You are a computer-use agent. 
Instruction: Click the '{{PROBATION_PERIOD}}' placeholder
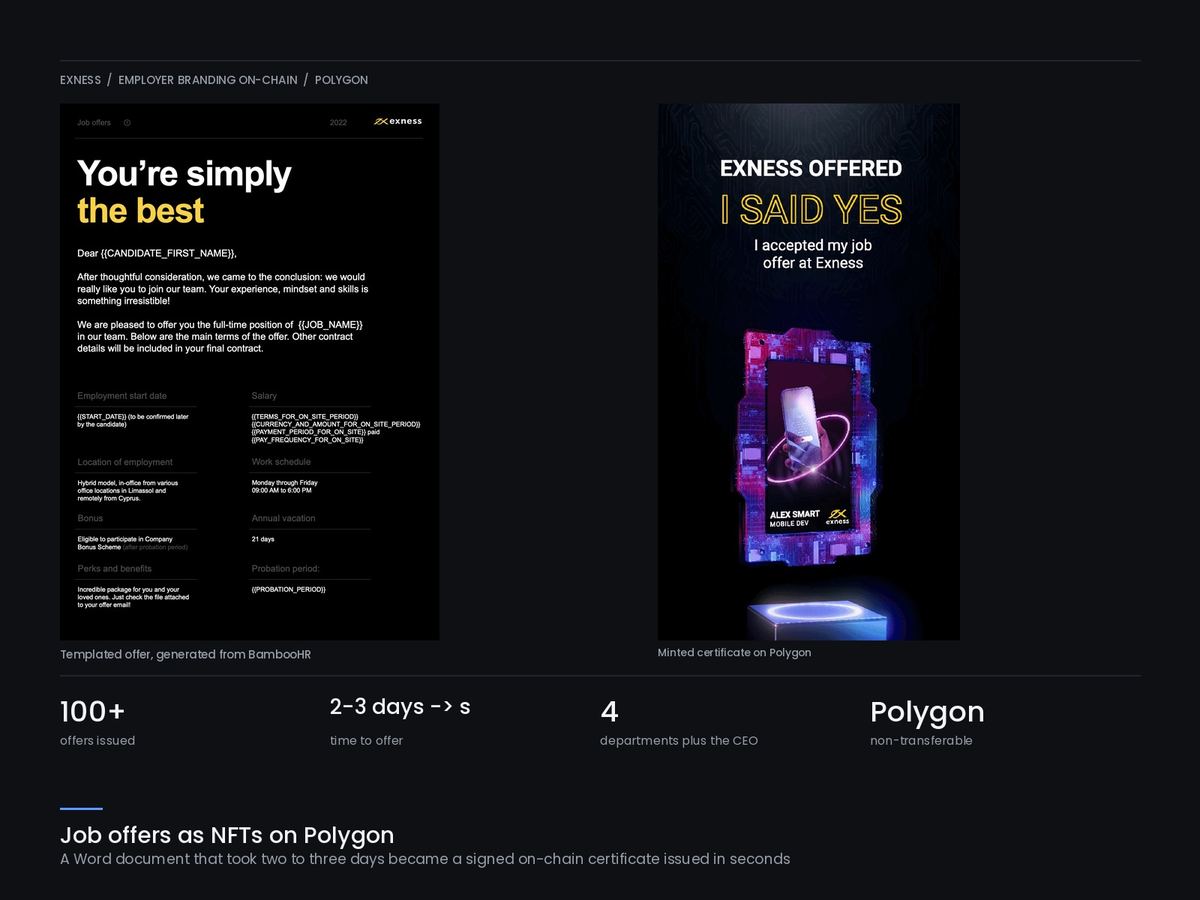288,589
